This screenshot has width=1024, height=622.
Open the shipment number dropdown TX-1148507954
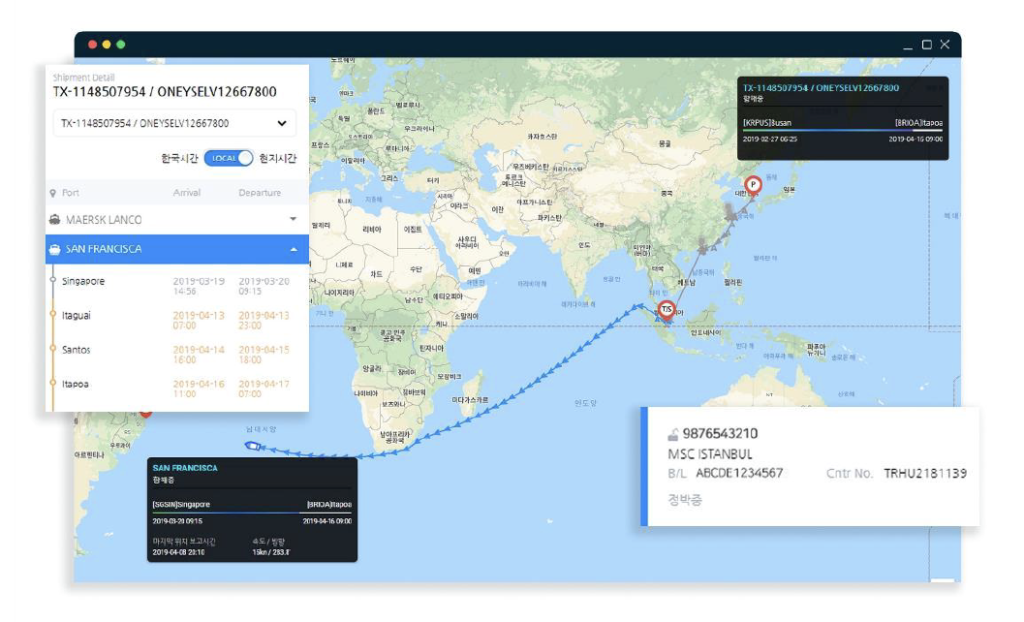[174, 123]
